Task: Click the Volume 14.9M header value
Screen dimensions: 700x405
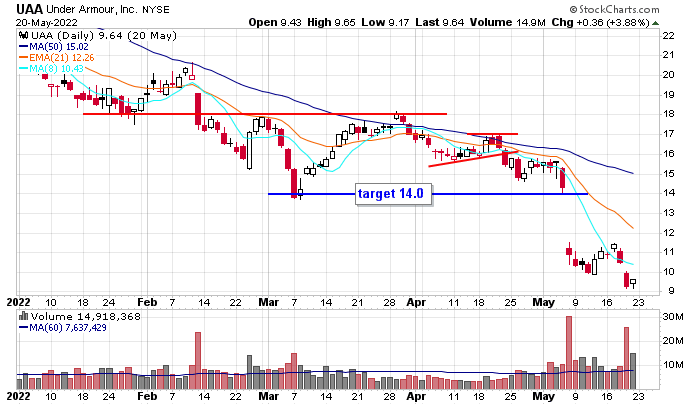Action: tap(508, 22)
